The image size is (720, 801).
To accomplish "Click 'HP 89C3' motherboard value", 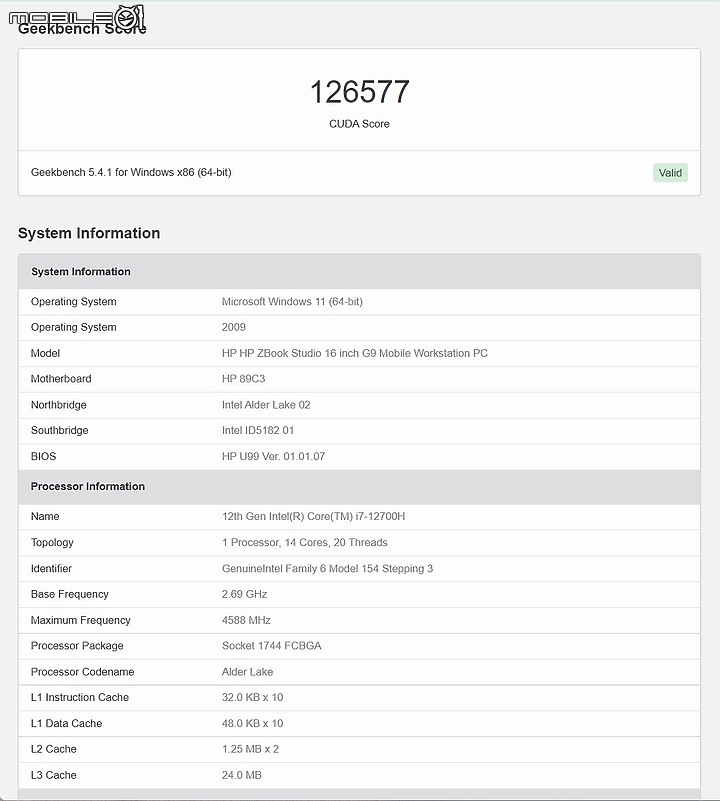I will click(x=243, y=379).
